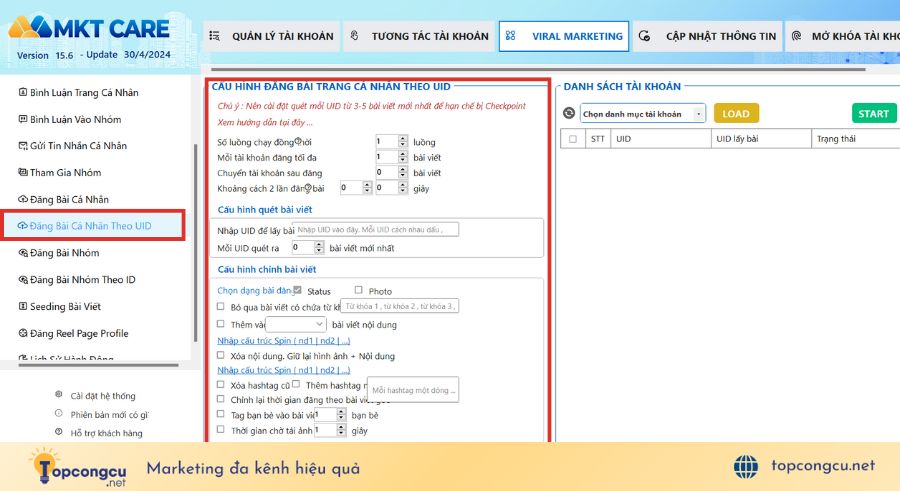Viewport: 900px width, 491px height.
Task: Click Mỗi UID quét ra spinner
Action: click(x=308, y=248)
